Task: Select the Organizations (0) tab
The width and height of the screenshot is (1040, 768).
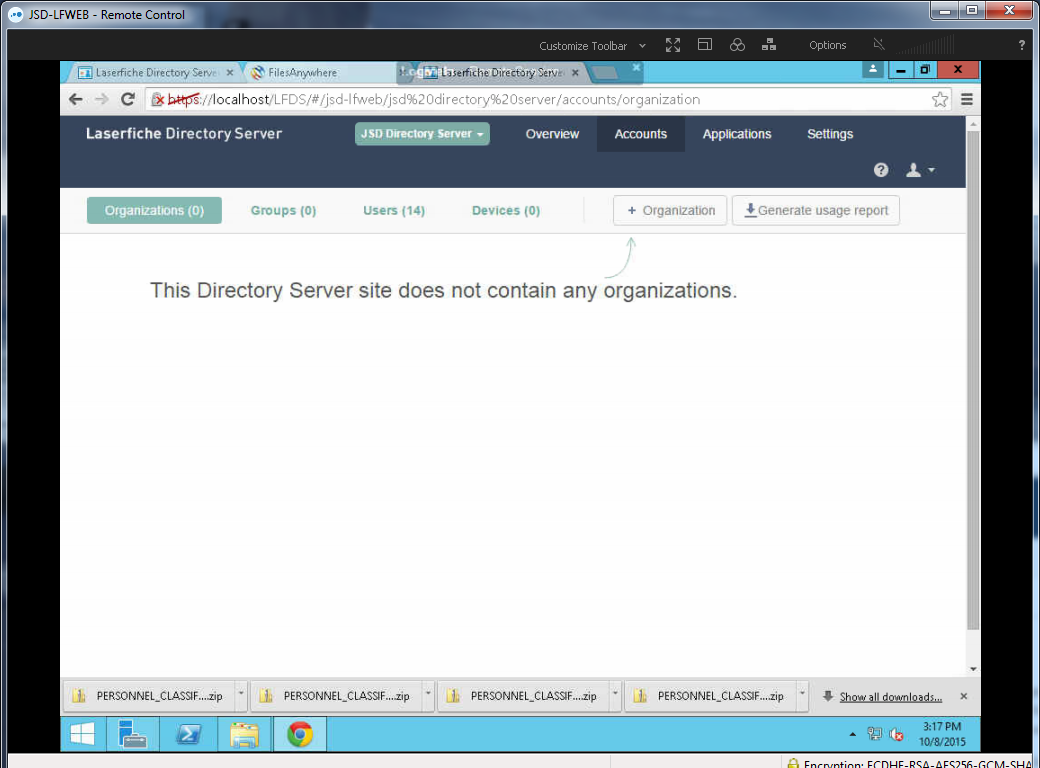Action: click(154, 210)
